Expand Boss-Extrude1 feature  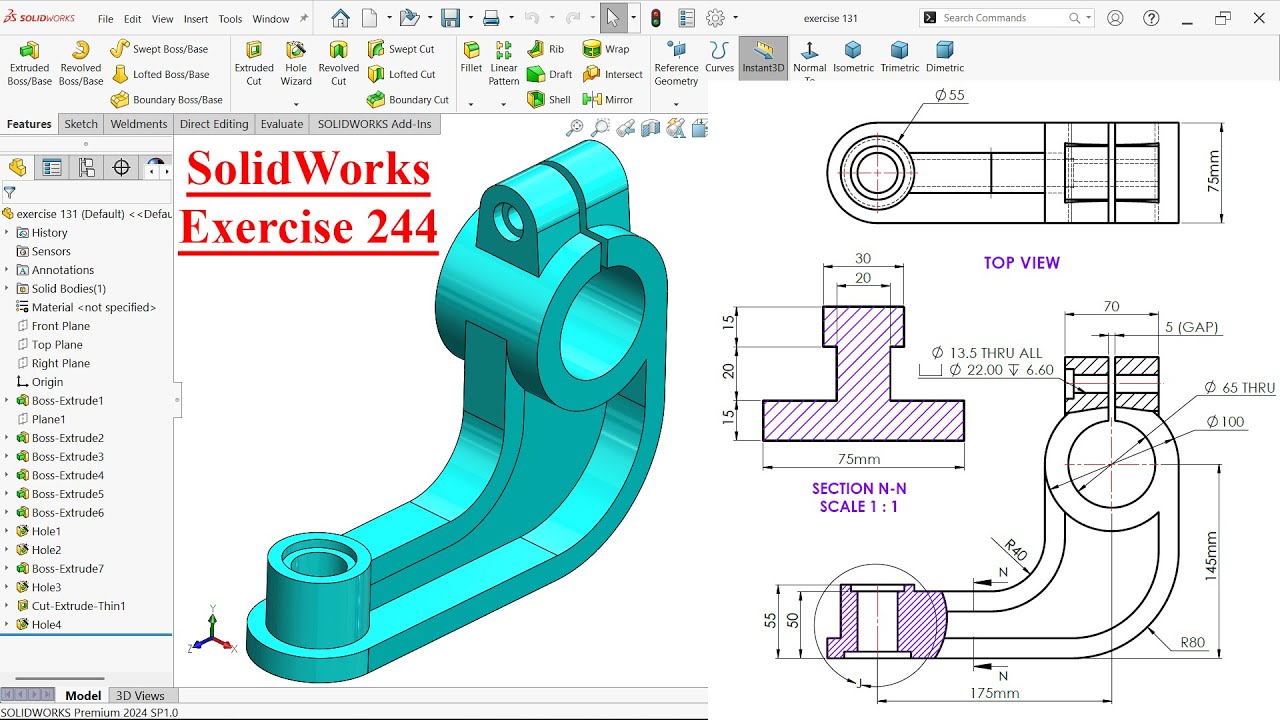coord(7,400)
